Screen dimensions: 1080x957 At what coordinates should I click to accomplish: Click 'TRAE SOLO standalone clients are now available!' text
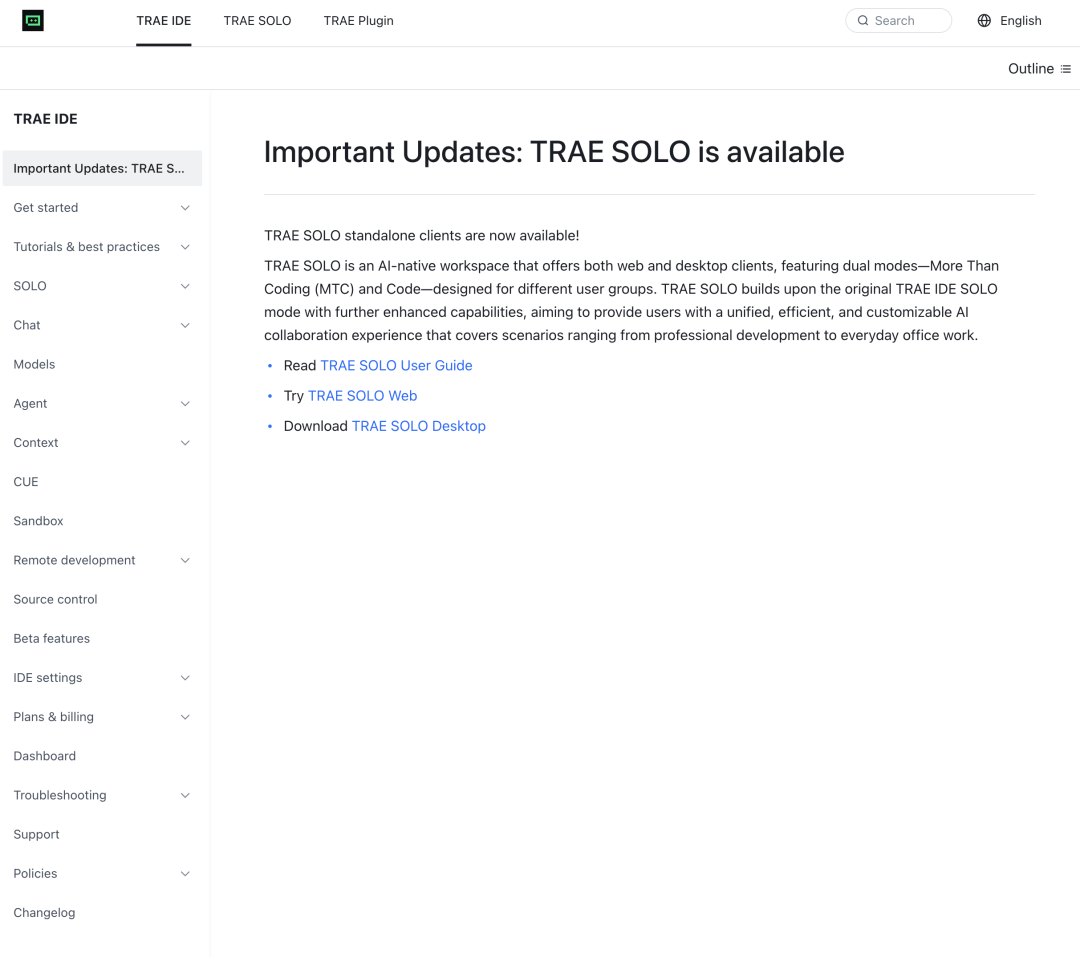(x=422, y=236)
